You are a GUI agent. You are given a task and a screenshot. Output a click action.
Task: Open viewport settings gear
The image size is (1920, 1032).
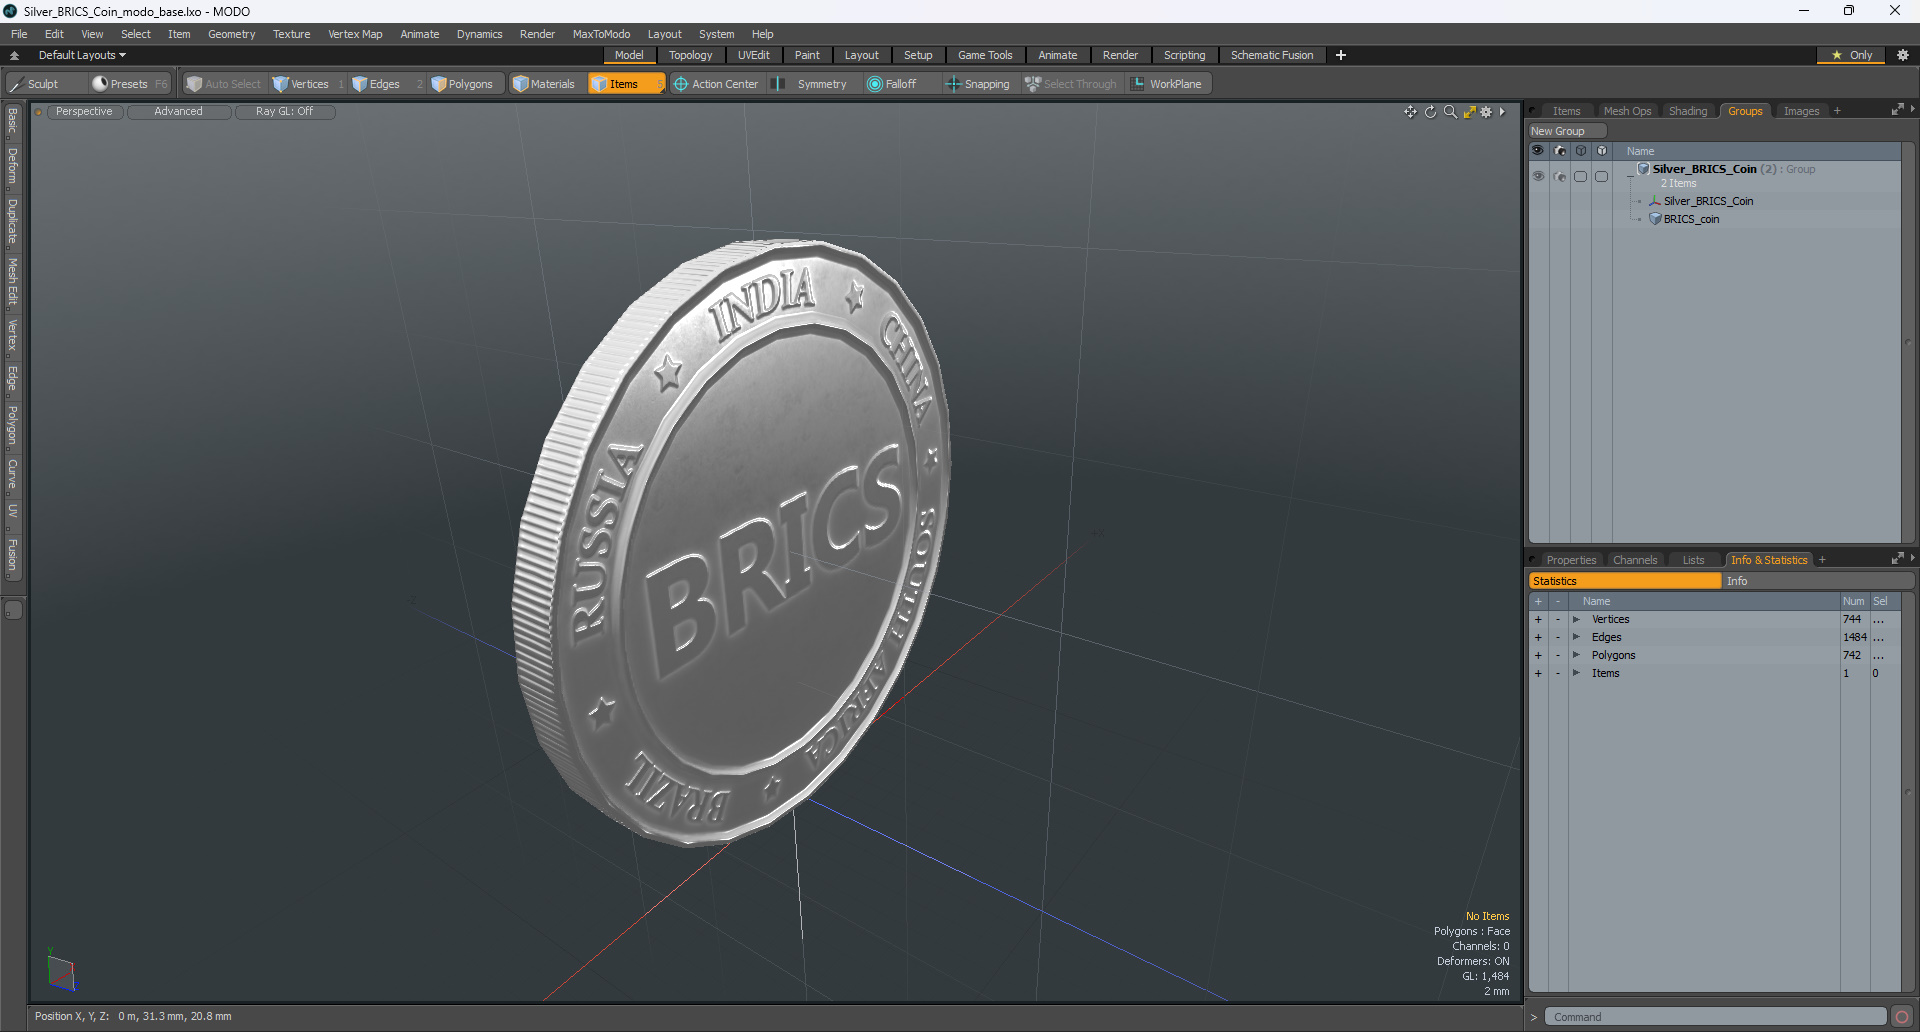(x=1486, y=112)
